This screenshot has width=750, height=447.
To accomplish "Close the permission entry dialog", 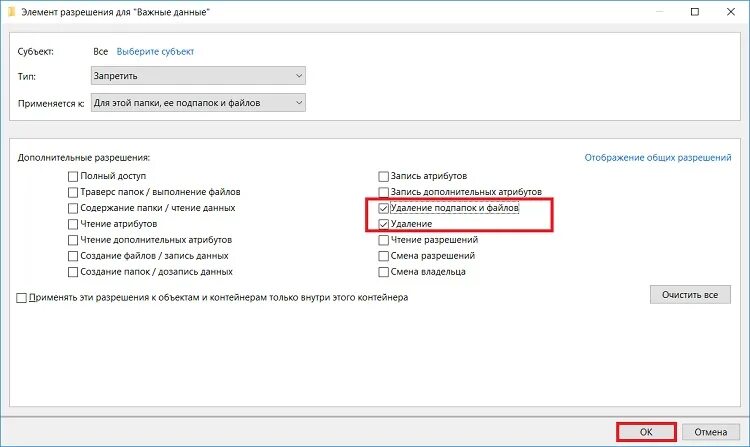I will pos(730,12).
